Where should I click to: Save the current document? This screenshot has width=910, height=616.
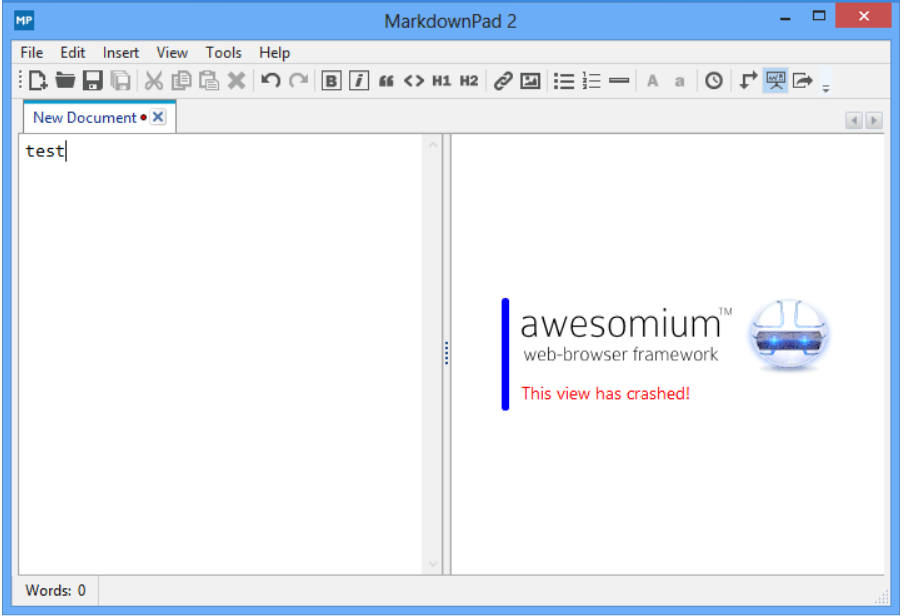pyautogui.click(x=93, y=81)
